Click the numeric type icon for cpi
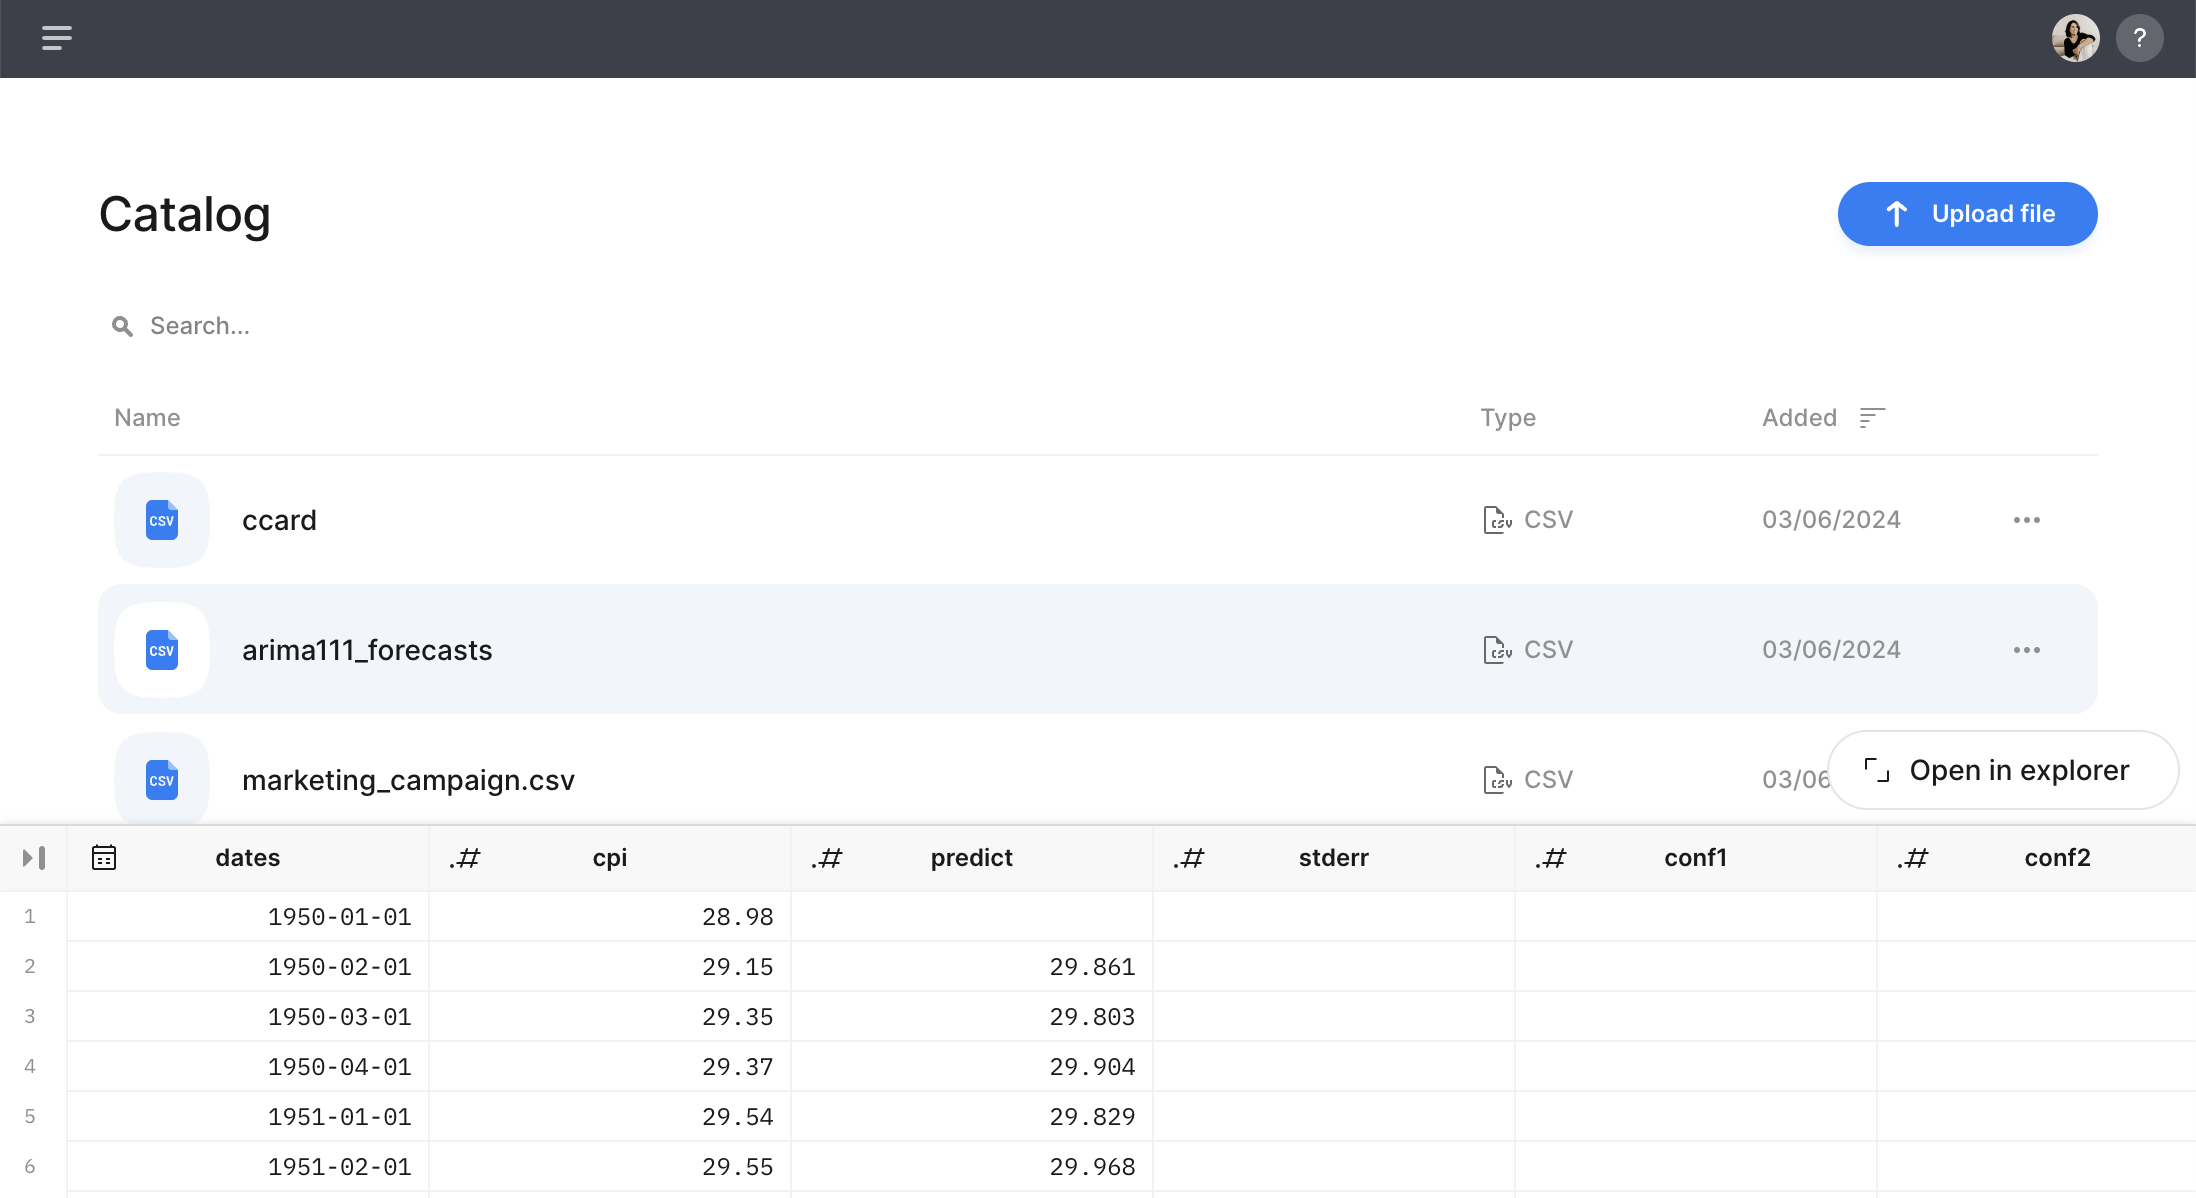The height and width of the screenshot is (1198, 2196). coord(465,858)
